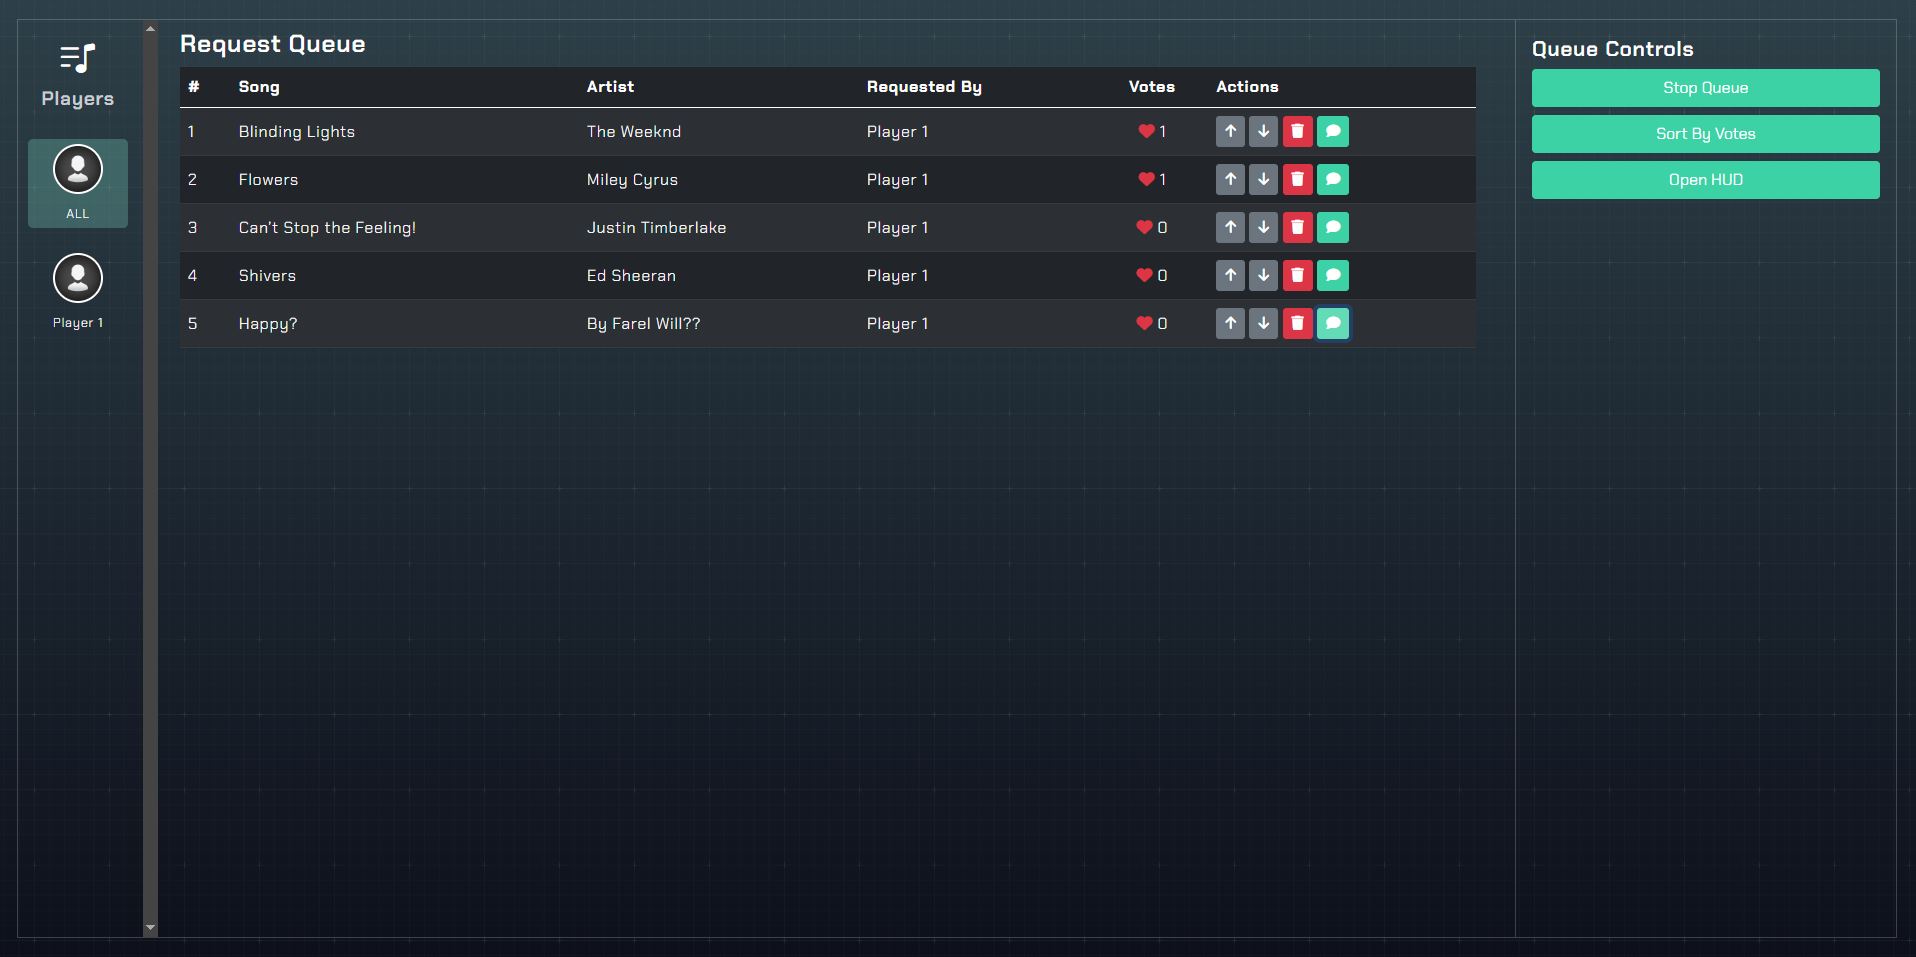Click sidebar scrollbar down arrow

coord(150,928)
